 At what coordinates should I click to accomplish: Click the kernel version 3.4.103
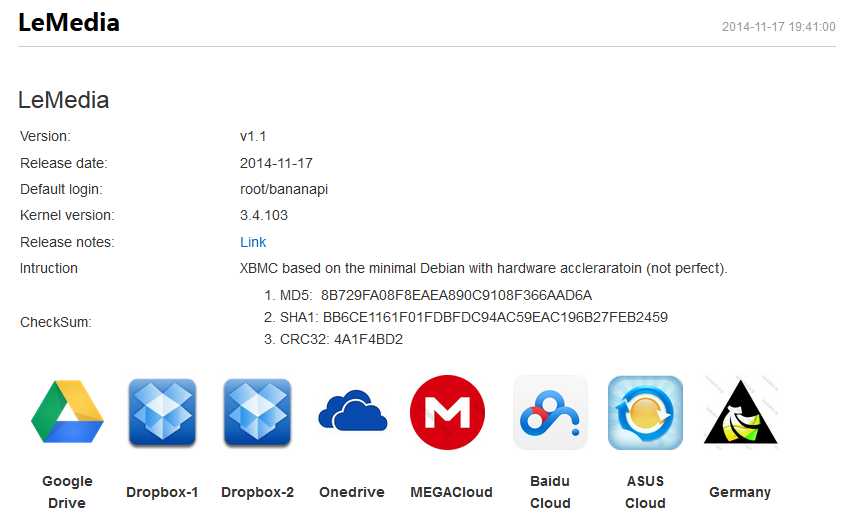[264, 215]
